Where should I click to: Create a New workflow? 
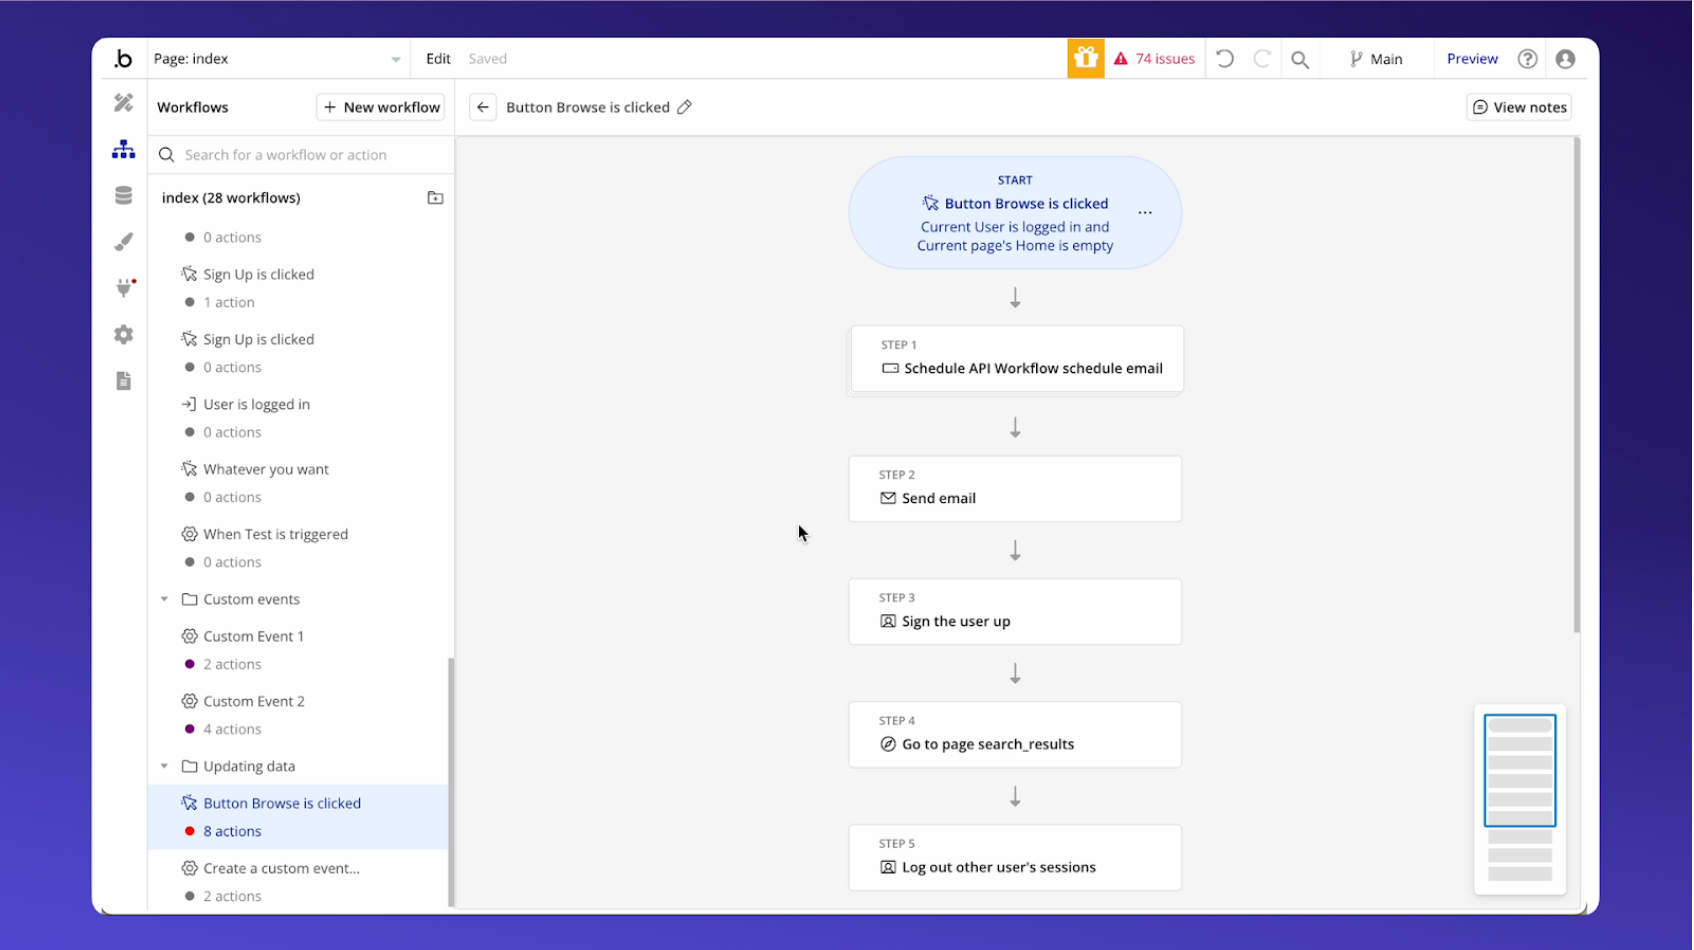(380, 107)
